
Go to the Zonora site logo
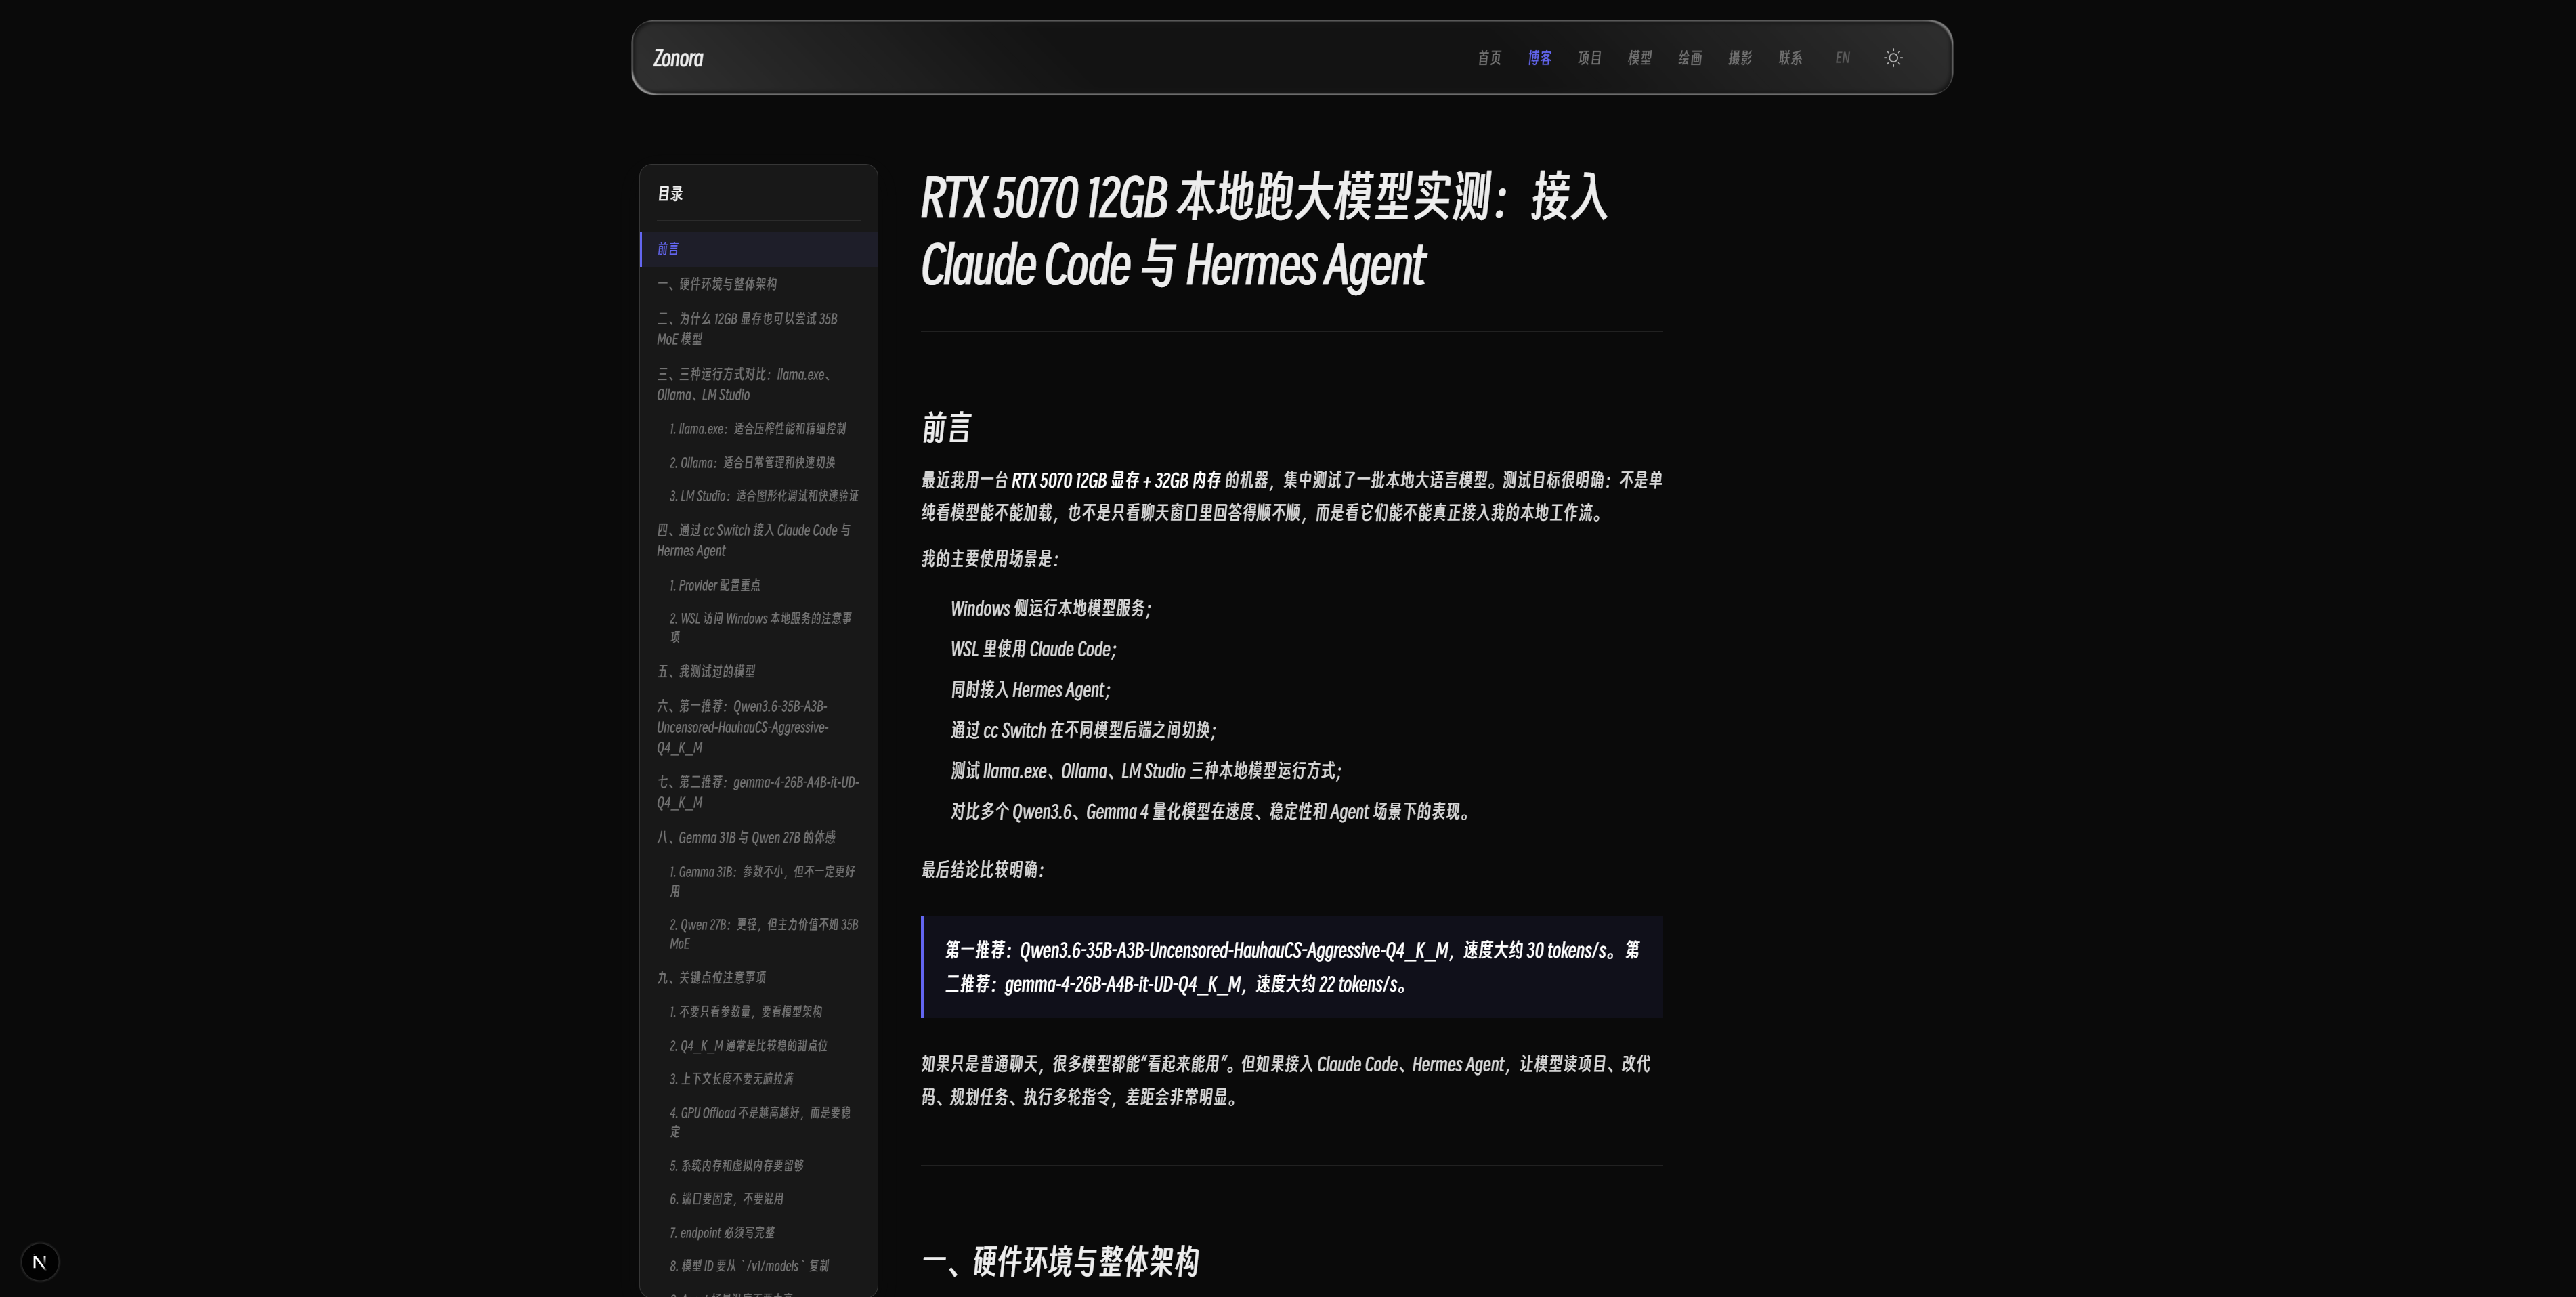678,58
